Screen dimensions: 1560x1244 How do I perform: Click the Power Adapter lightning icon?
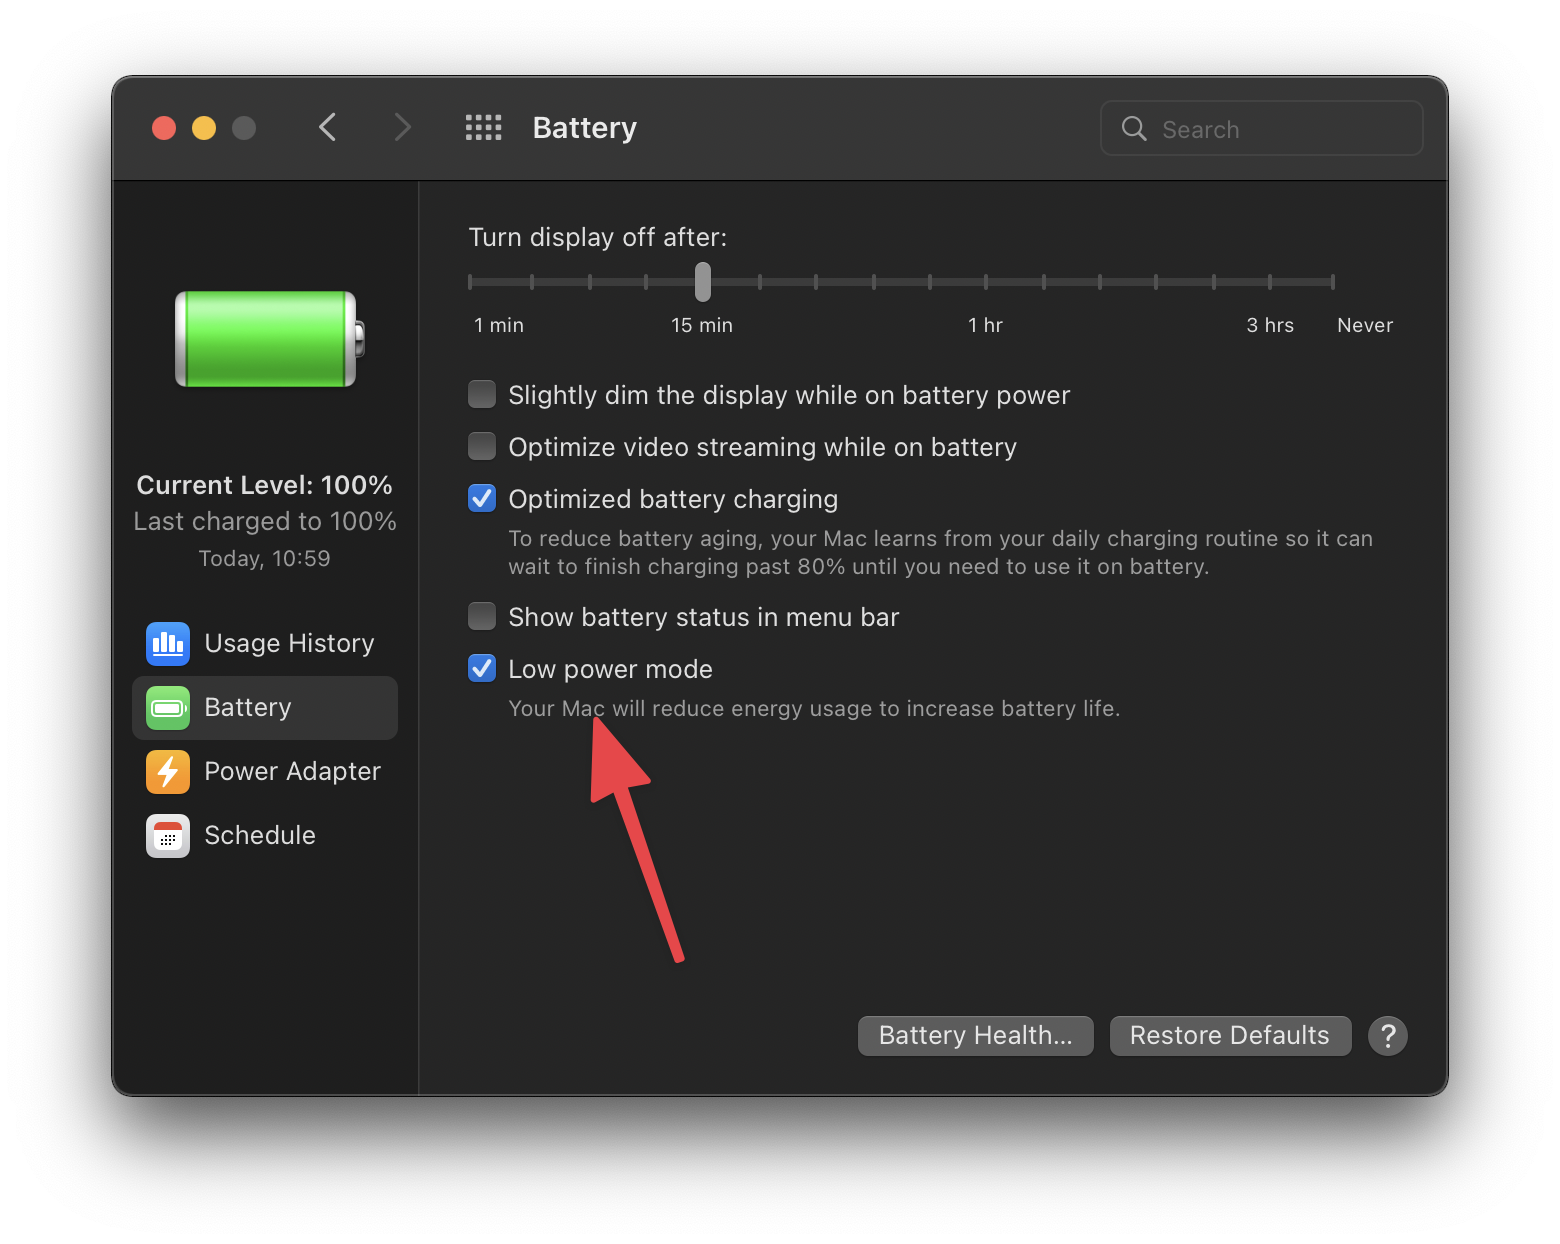(167, 771)
